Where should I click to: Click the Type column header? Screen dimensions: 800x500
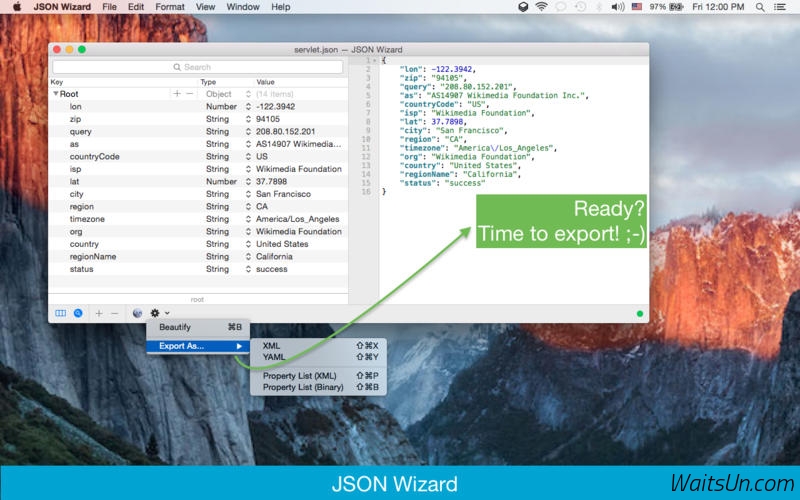[208, 82]
